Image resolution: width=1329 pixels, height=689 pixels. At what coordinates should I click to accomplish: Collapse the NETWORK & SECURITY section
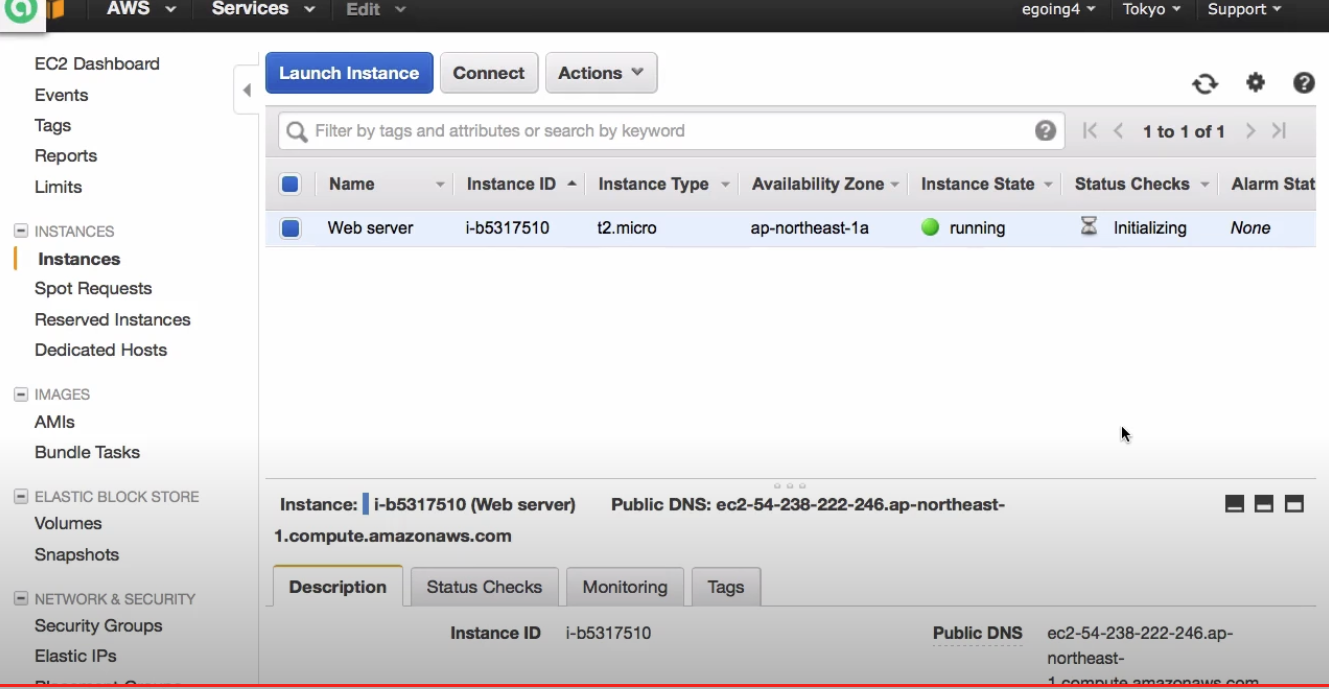pyautogui.click(x=20, y=598)
